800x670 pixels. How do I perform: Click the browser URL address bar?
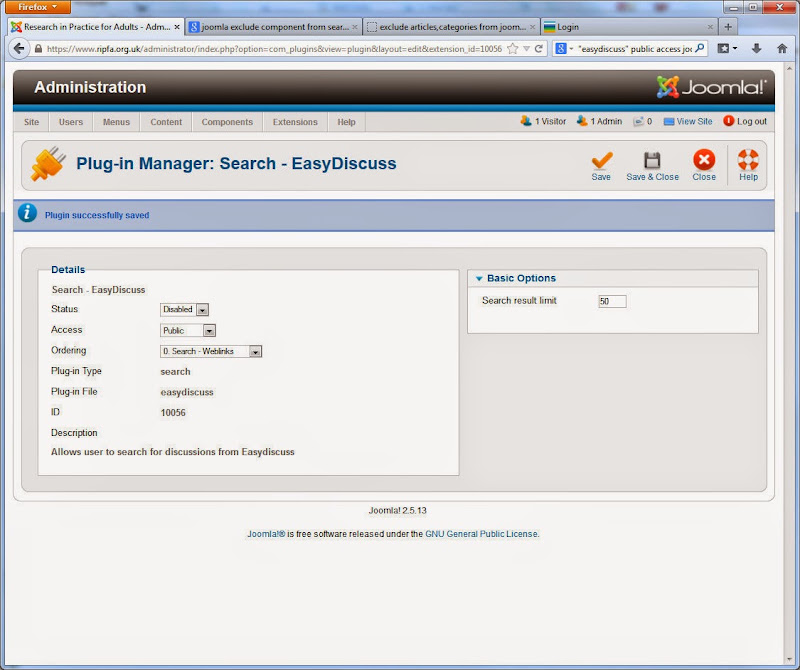pyautogui.click(x=274, y=48)
